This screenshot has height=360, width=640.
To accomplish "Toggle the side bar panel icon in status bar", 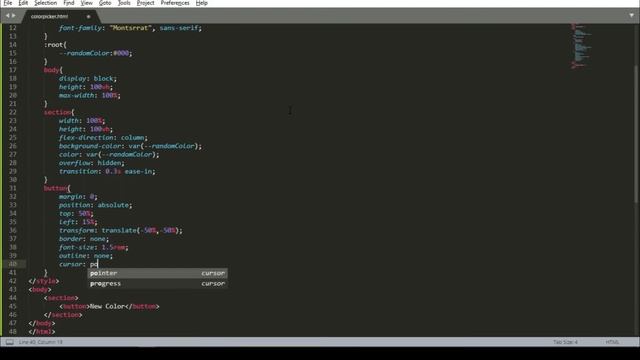I will coord(9,342).
